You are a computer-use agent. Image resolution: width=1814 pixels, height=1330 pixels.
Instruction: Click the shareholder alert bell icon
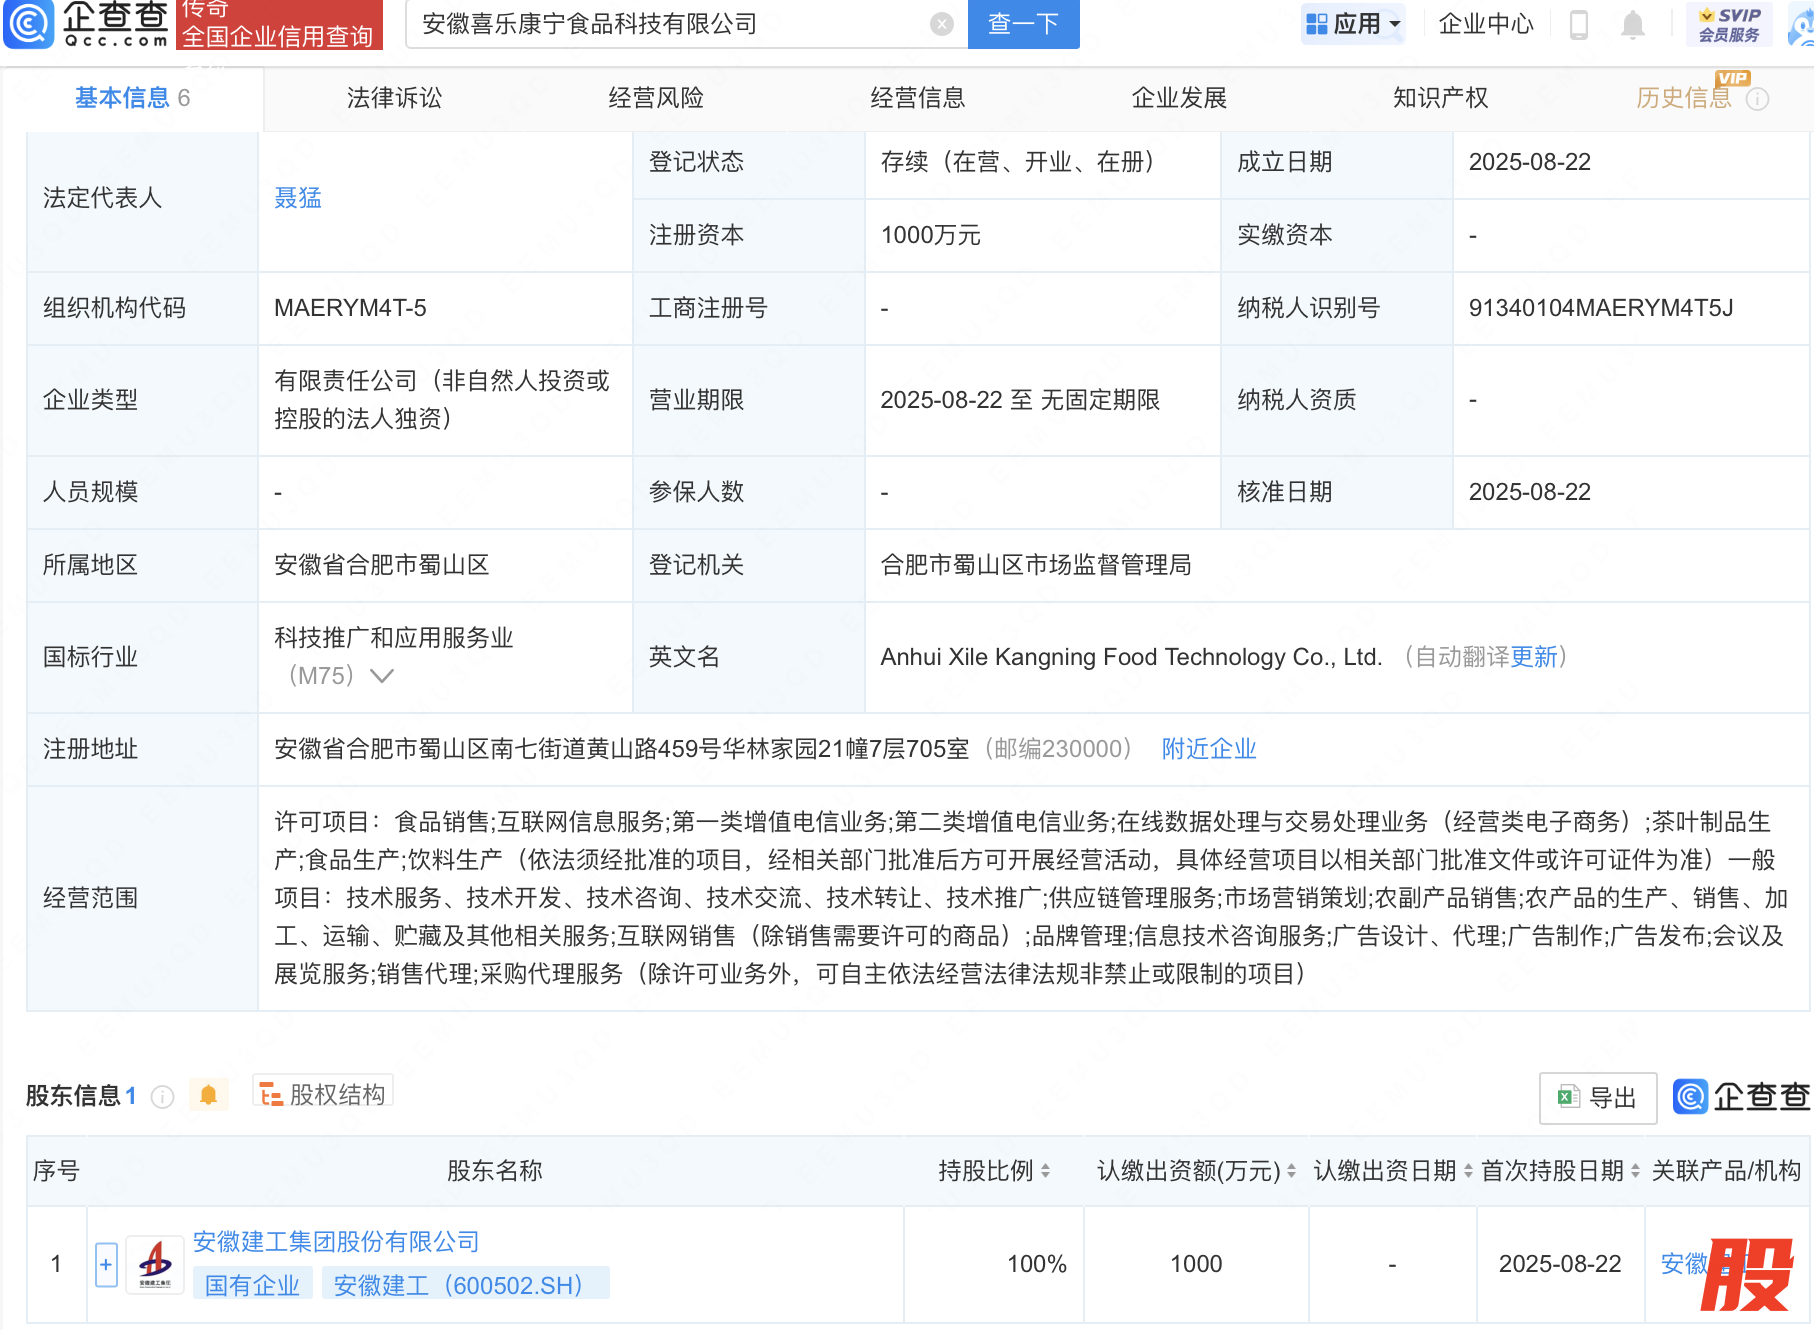point(208,1095)
